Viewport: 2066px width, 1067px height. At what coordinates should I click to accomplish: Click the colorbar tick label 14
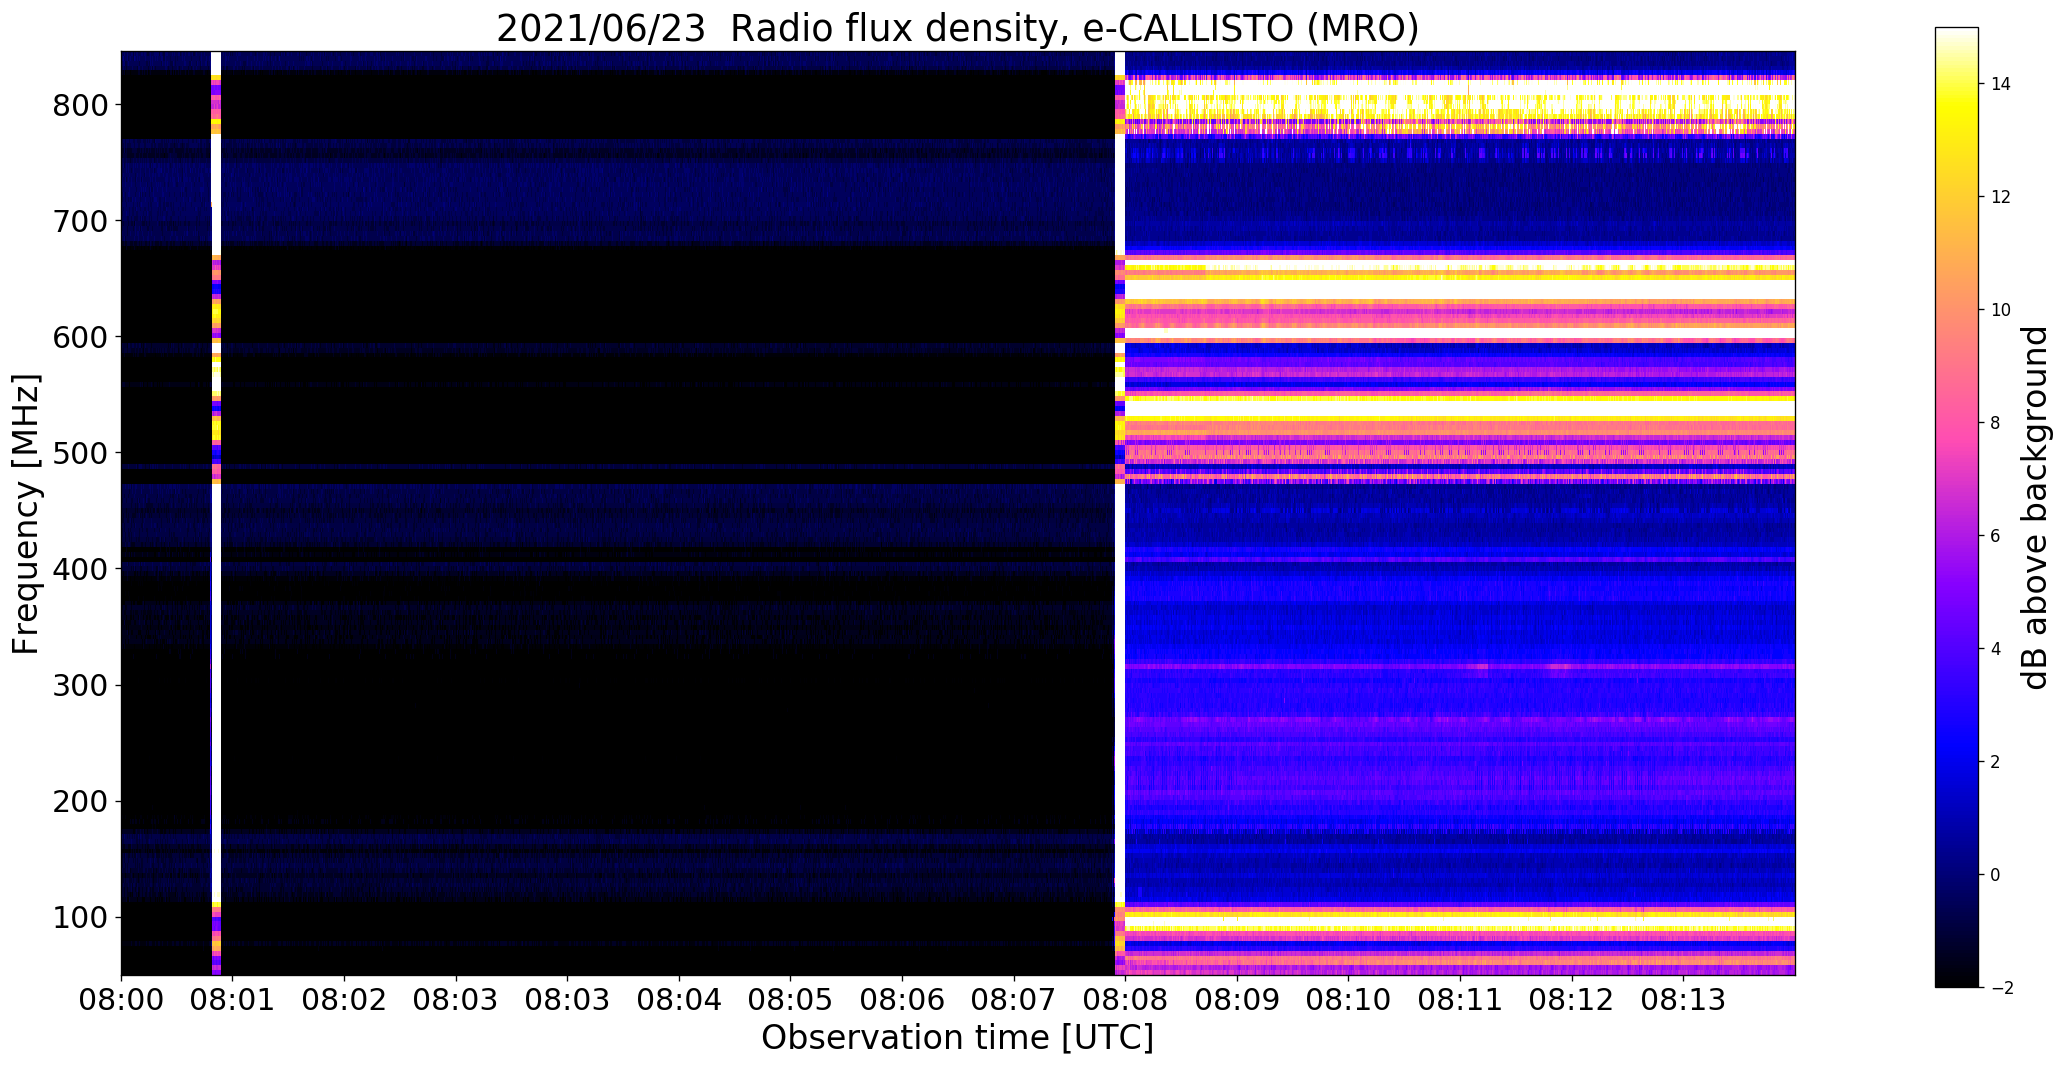pyautogui.click(x=2001, y=84)
